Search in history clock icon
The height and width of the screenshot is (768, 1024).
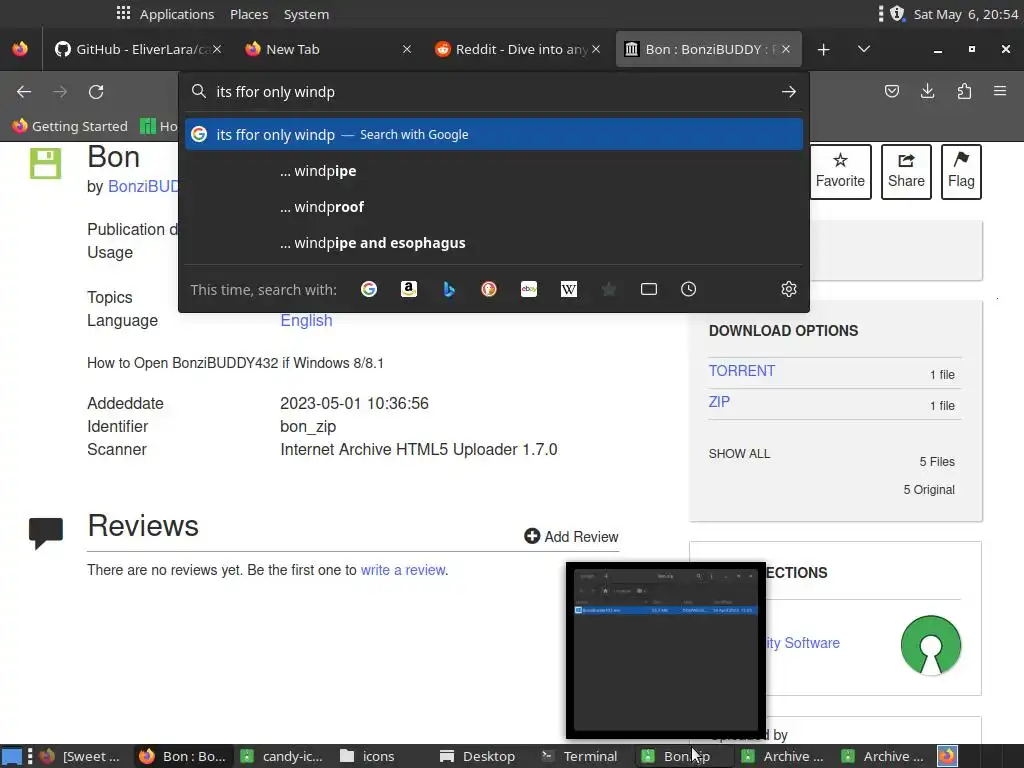pyautogui.click(x=688, y=289)
